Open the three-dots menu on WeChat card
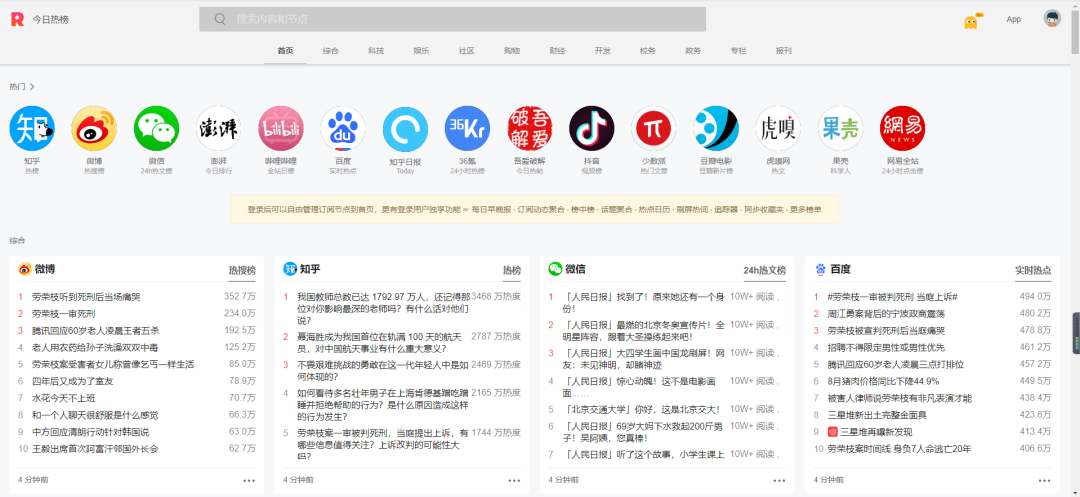The width and height of the screenshot is (1080, 497). point(780,480)
